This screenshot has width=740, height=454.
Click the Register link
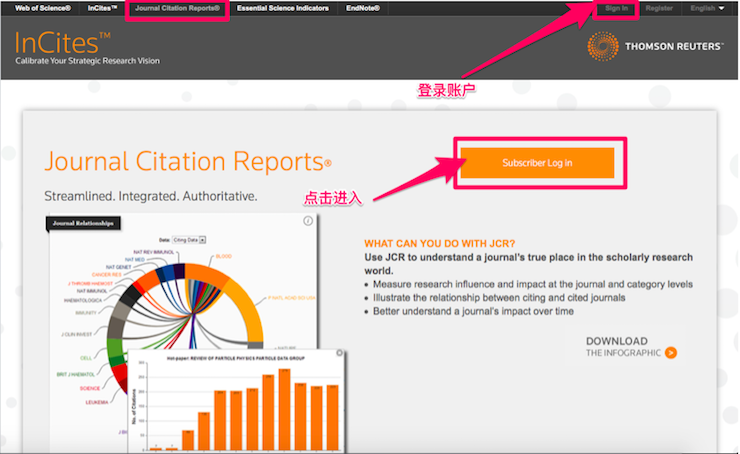pyautogui.click(x=659, y=8)
